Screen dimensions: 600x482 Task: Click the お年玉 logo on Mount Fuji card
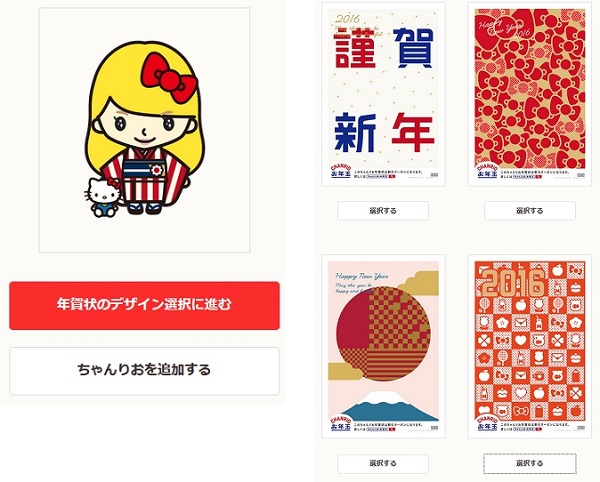click(341, 423)
